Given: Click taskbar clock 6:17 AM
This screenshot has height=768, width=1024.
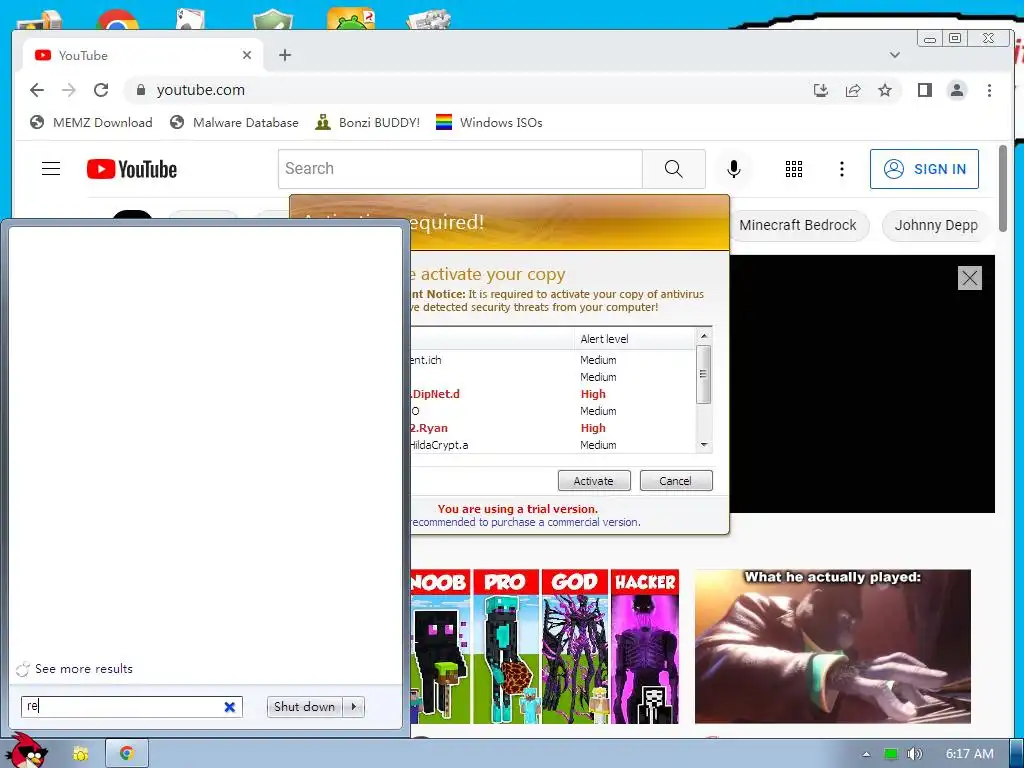Looking at the screenshot, I should (969, 754).
